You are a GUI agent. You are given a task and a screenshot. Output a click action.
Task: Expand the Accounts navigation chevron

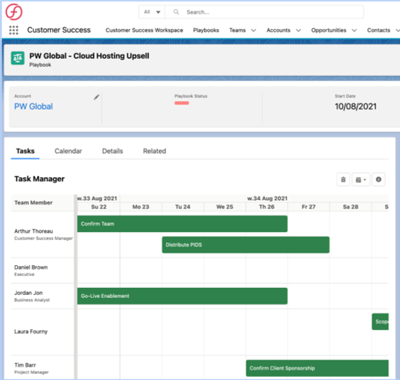[x=298, y=30]
